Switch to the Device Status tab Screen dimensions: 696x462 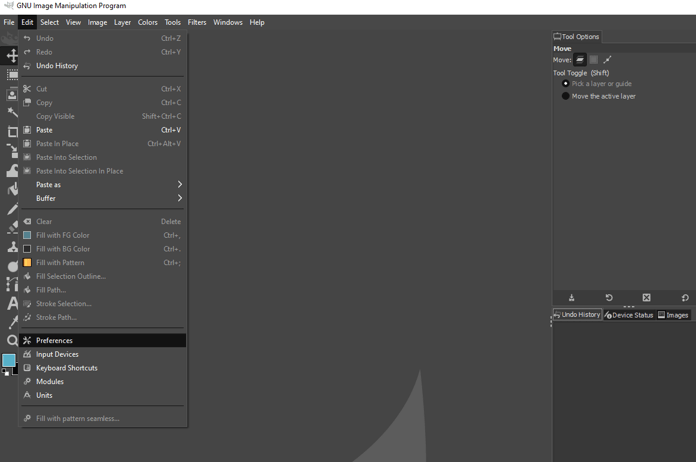pos(629,315)
